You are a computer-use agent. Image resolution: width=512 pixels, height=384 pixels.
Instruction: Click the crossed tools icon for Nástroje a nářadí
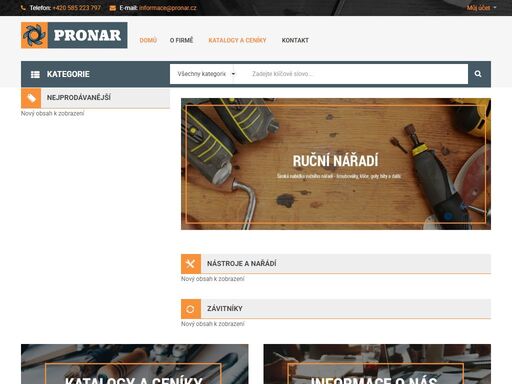191,264
